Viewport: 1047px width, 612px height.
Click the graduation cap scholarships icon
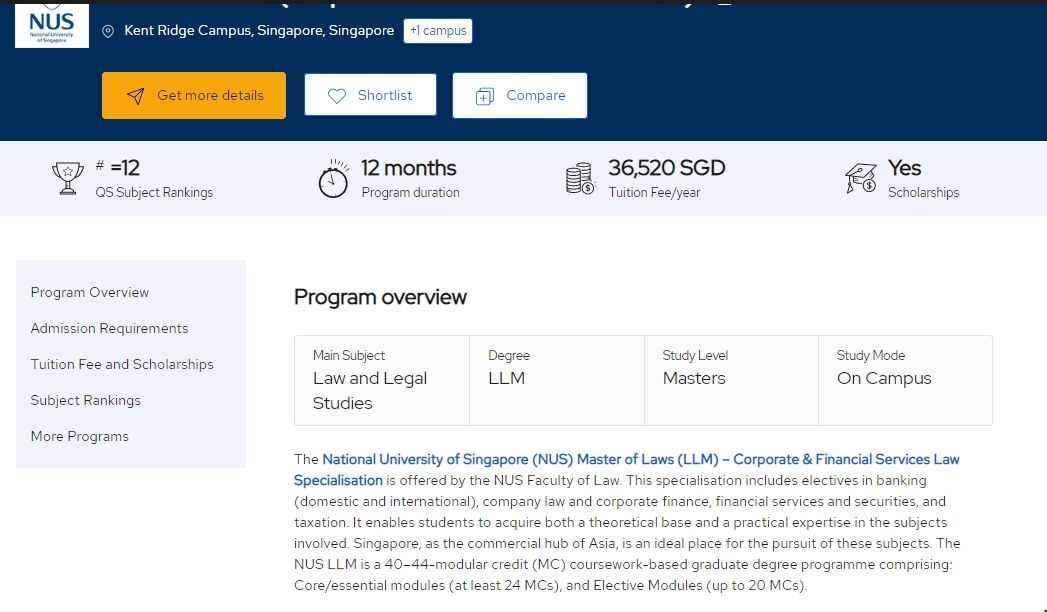pyautogui.click(x=860, y=179)
